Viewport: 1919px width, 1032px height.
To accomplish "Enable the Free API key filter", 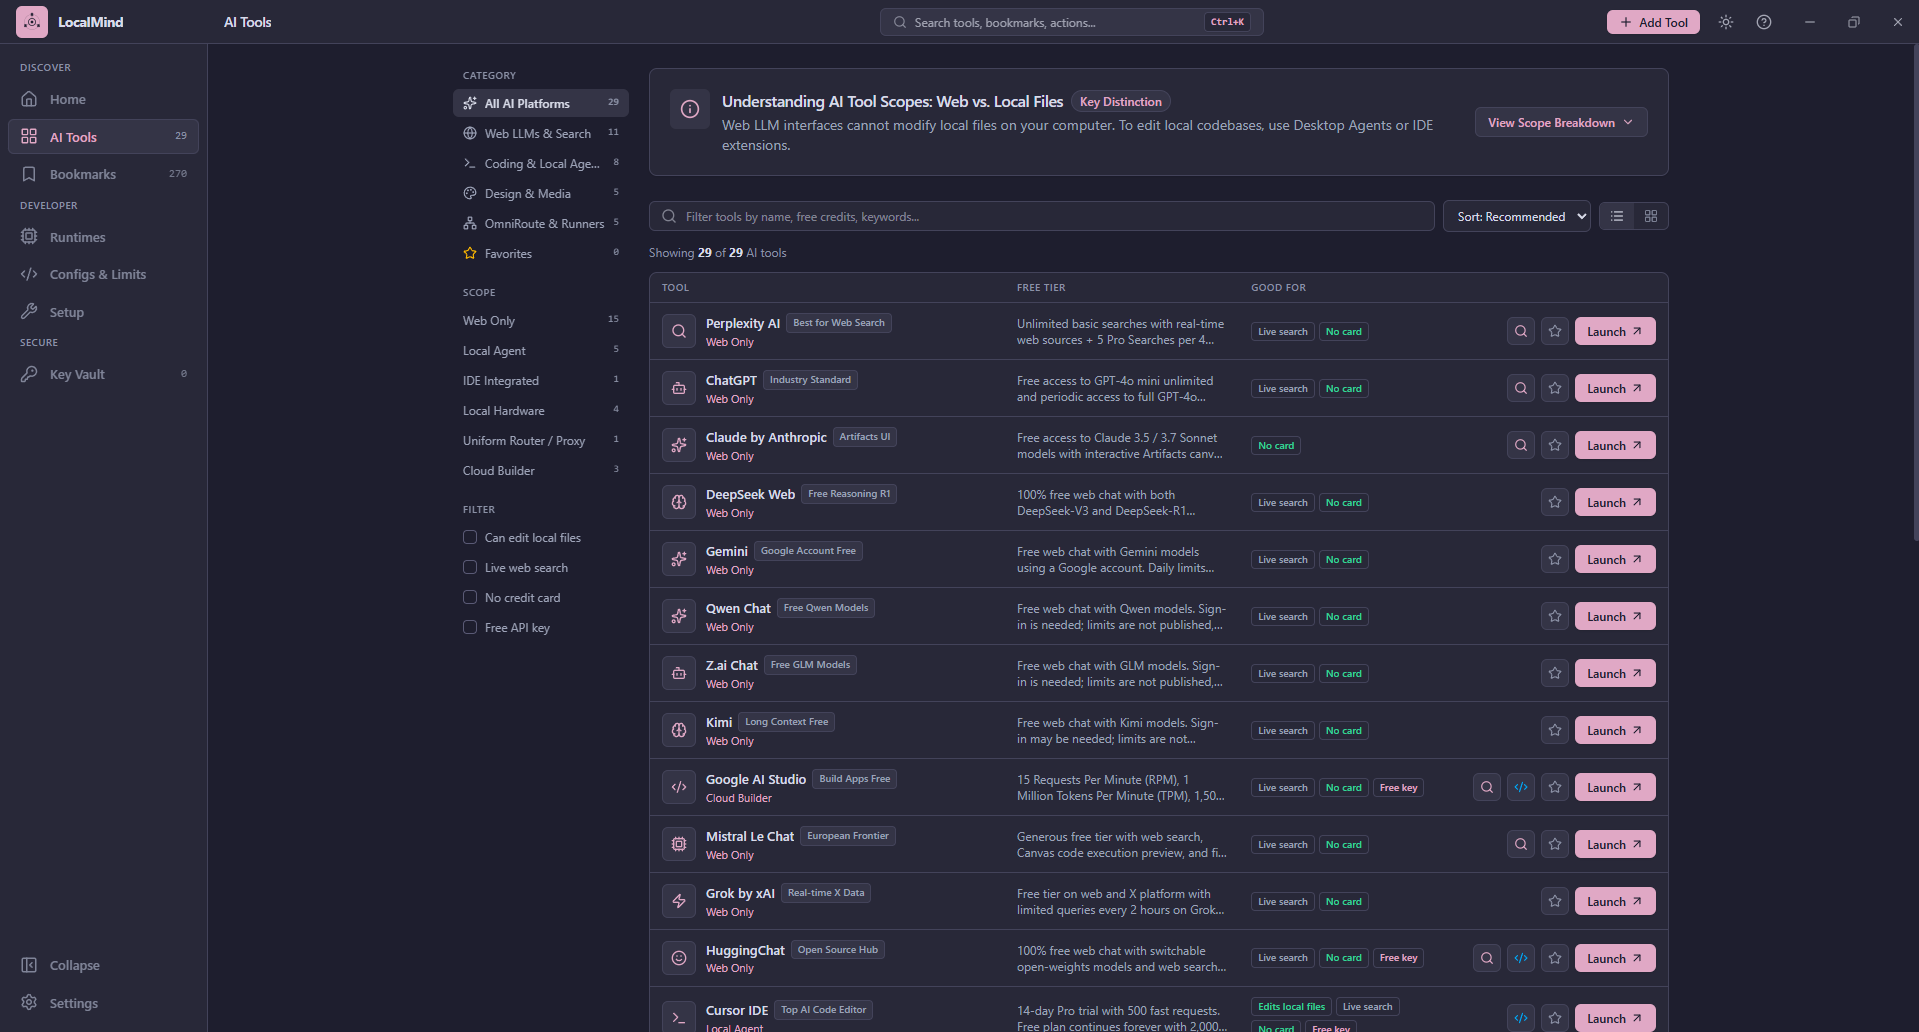I will (470, 627).
